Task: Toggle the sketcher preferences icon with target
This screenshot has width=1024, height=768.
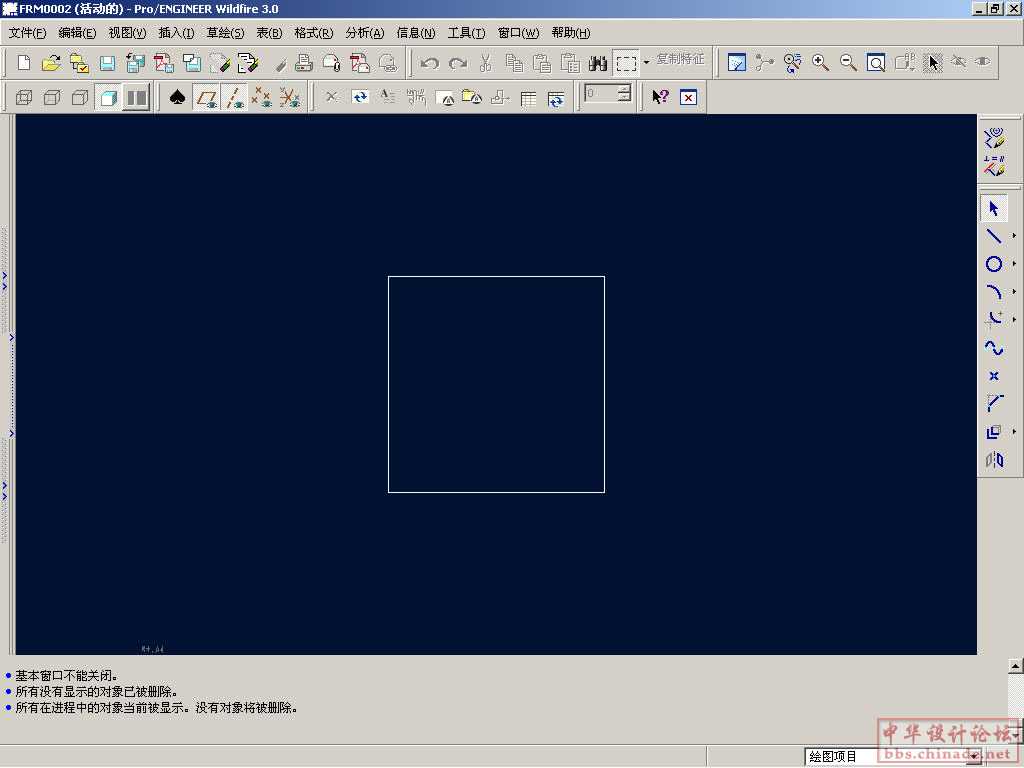Action: click(x=994, y=138)
